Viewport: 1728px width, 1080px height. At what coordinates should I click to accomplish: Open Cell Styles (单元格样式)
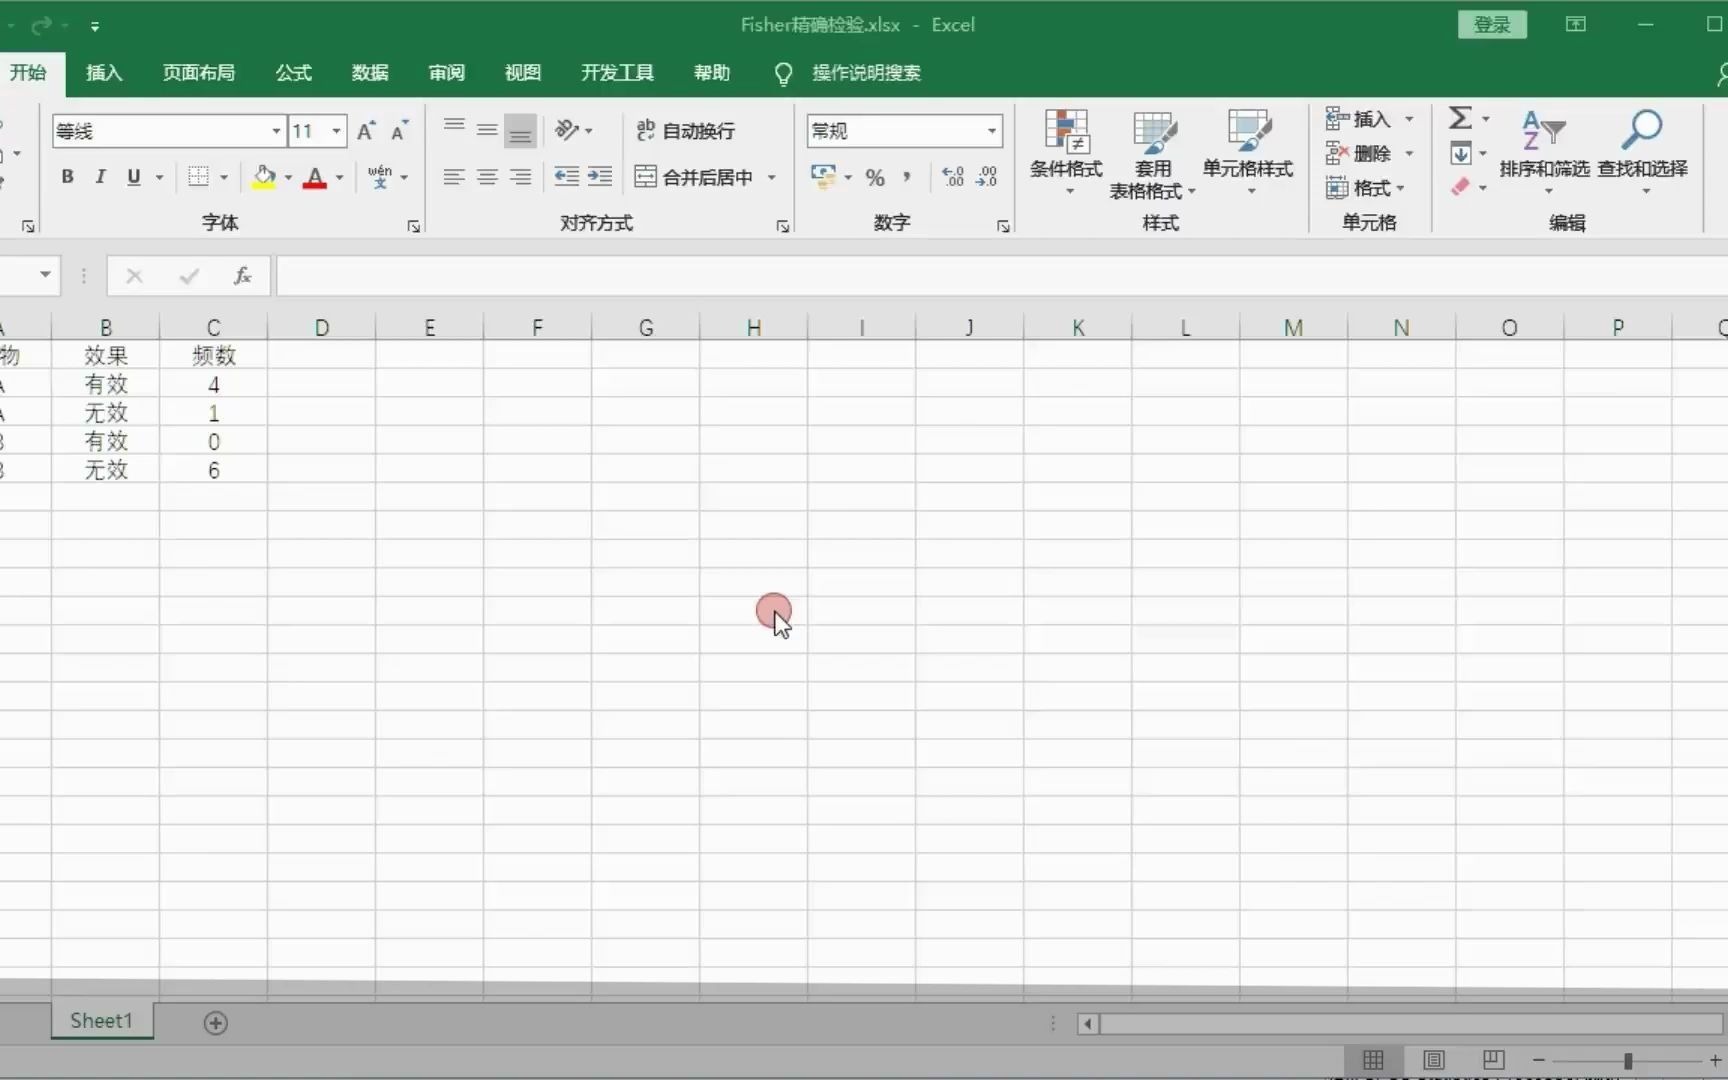coord(1248,150)
